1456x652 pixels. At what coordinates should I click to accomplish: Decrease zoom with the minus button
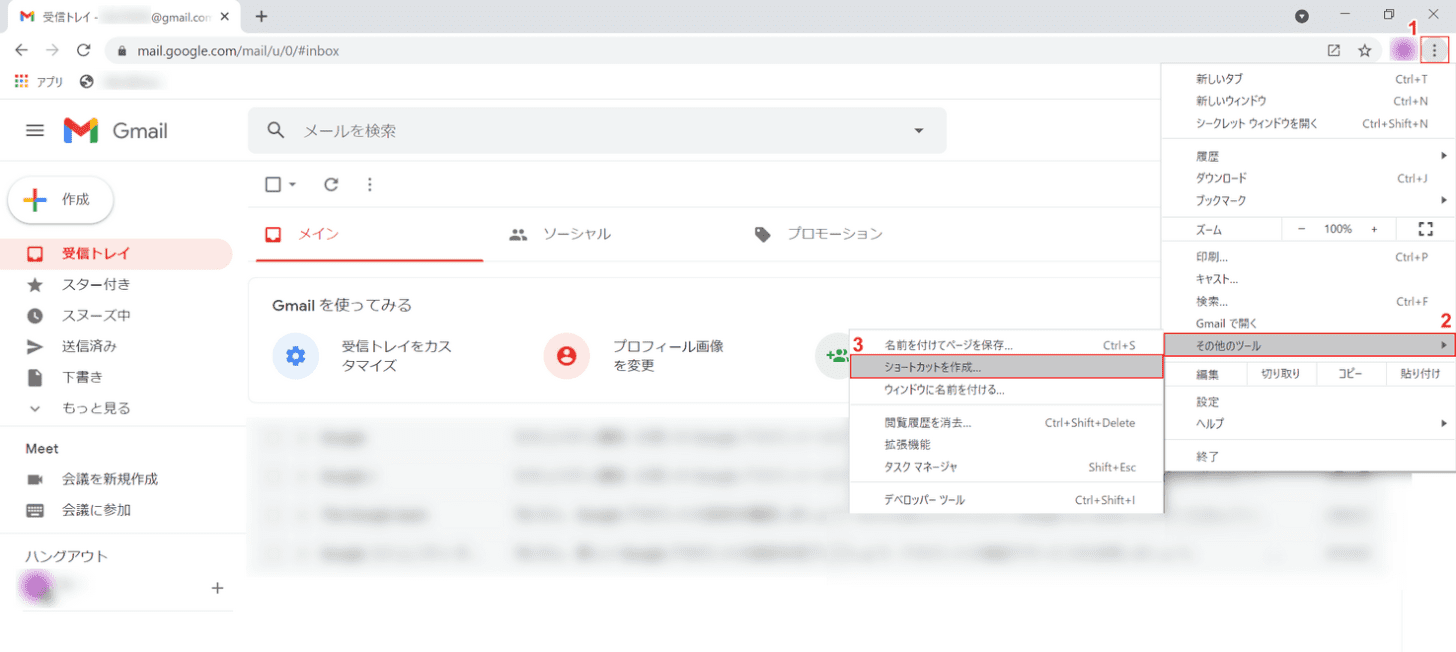[1302, 229]
